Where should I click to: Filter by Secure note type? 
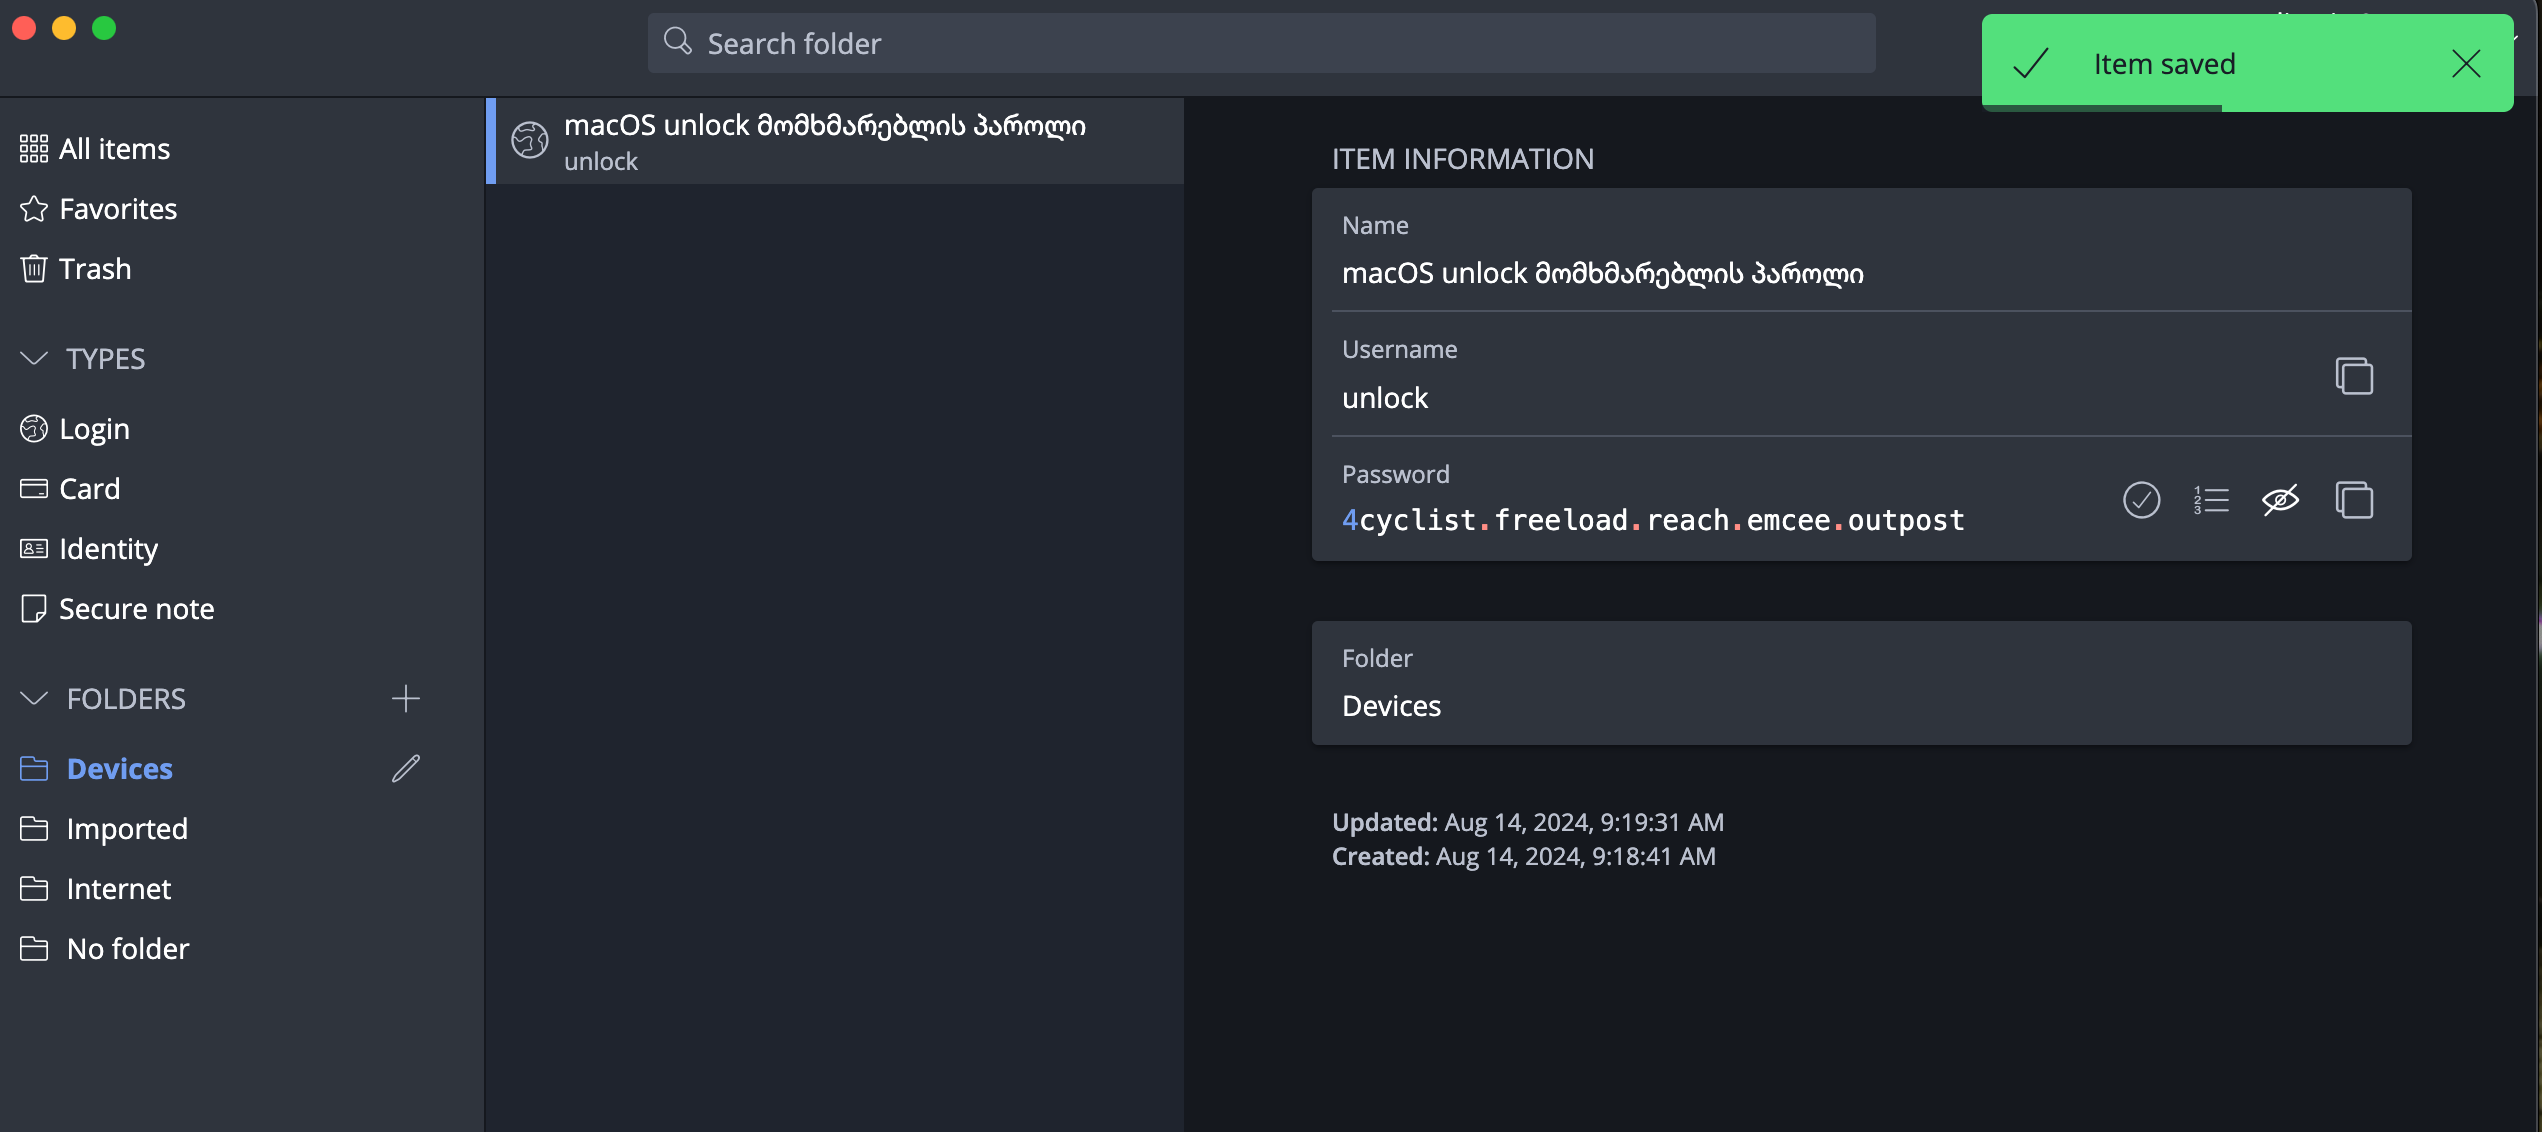pos(136,608)
